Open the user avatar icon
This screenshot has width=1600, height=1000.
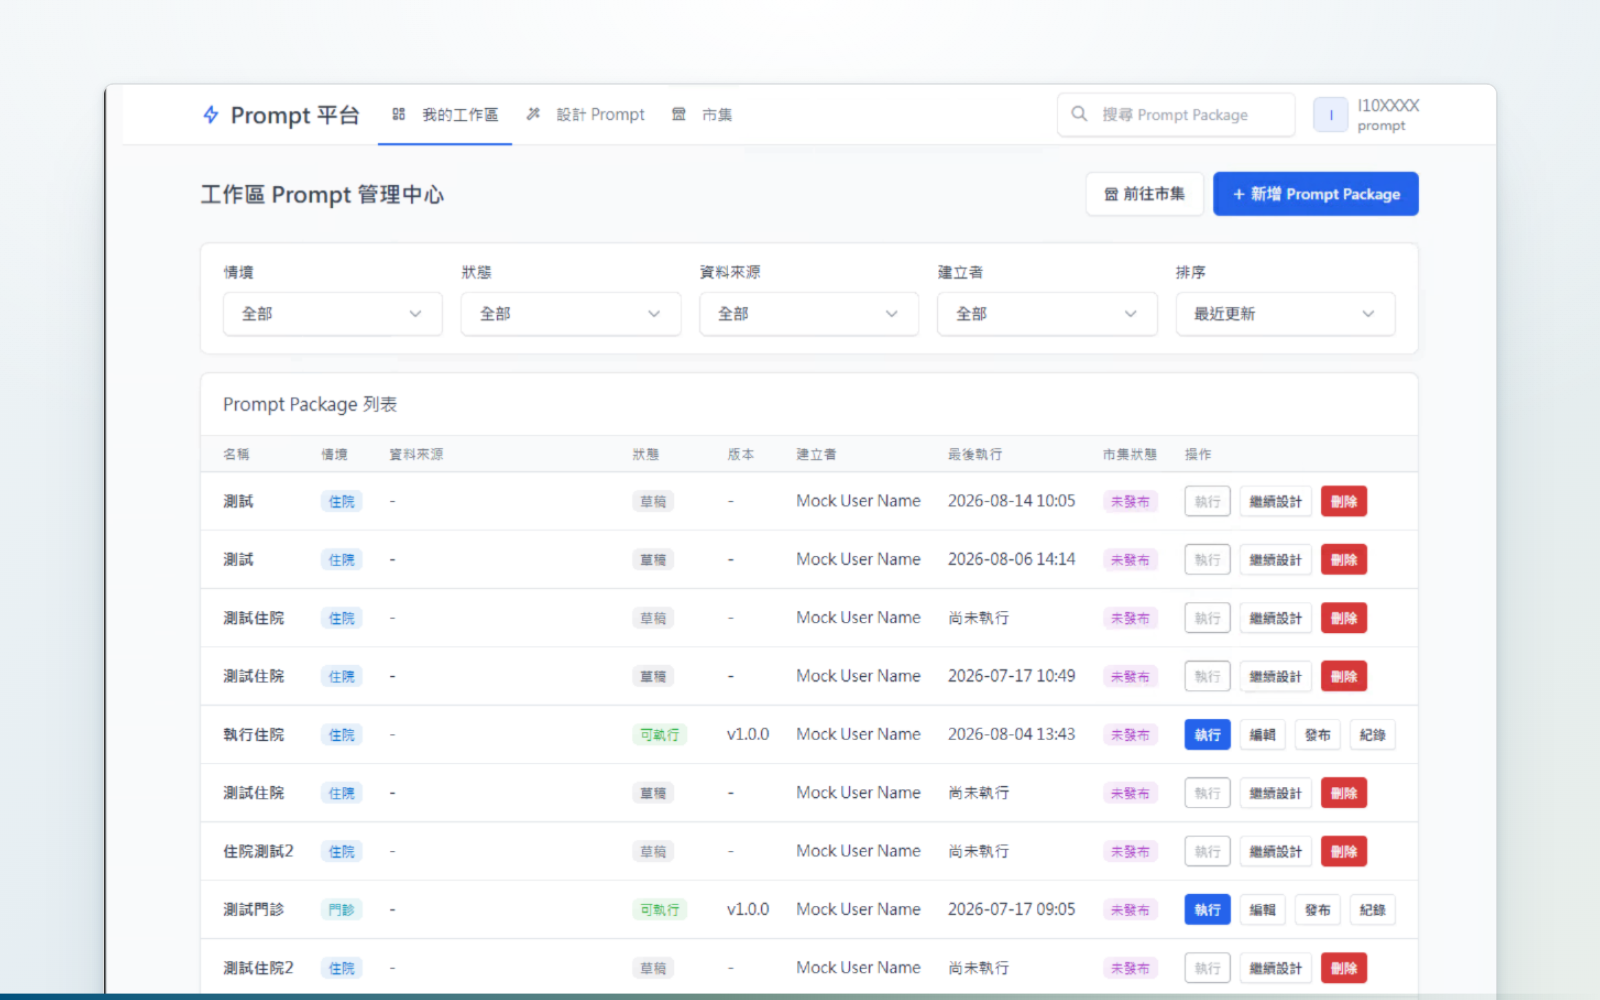click(x=1330, y=115)
